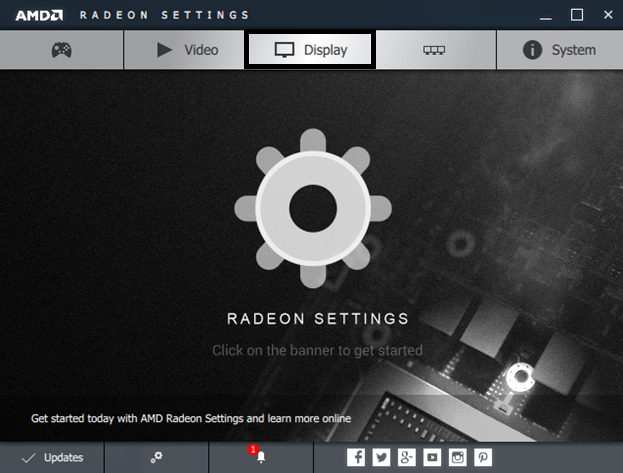Click the 'Get started today with AMD Radeon Settings' link
The height and width of the screenshot is (473, 623).
[x=191, y=419]
